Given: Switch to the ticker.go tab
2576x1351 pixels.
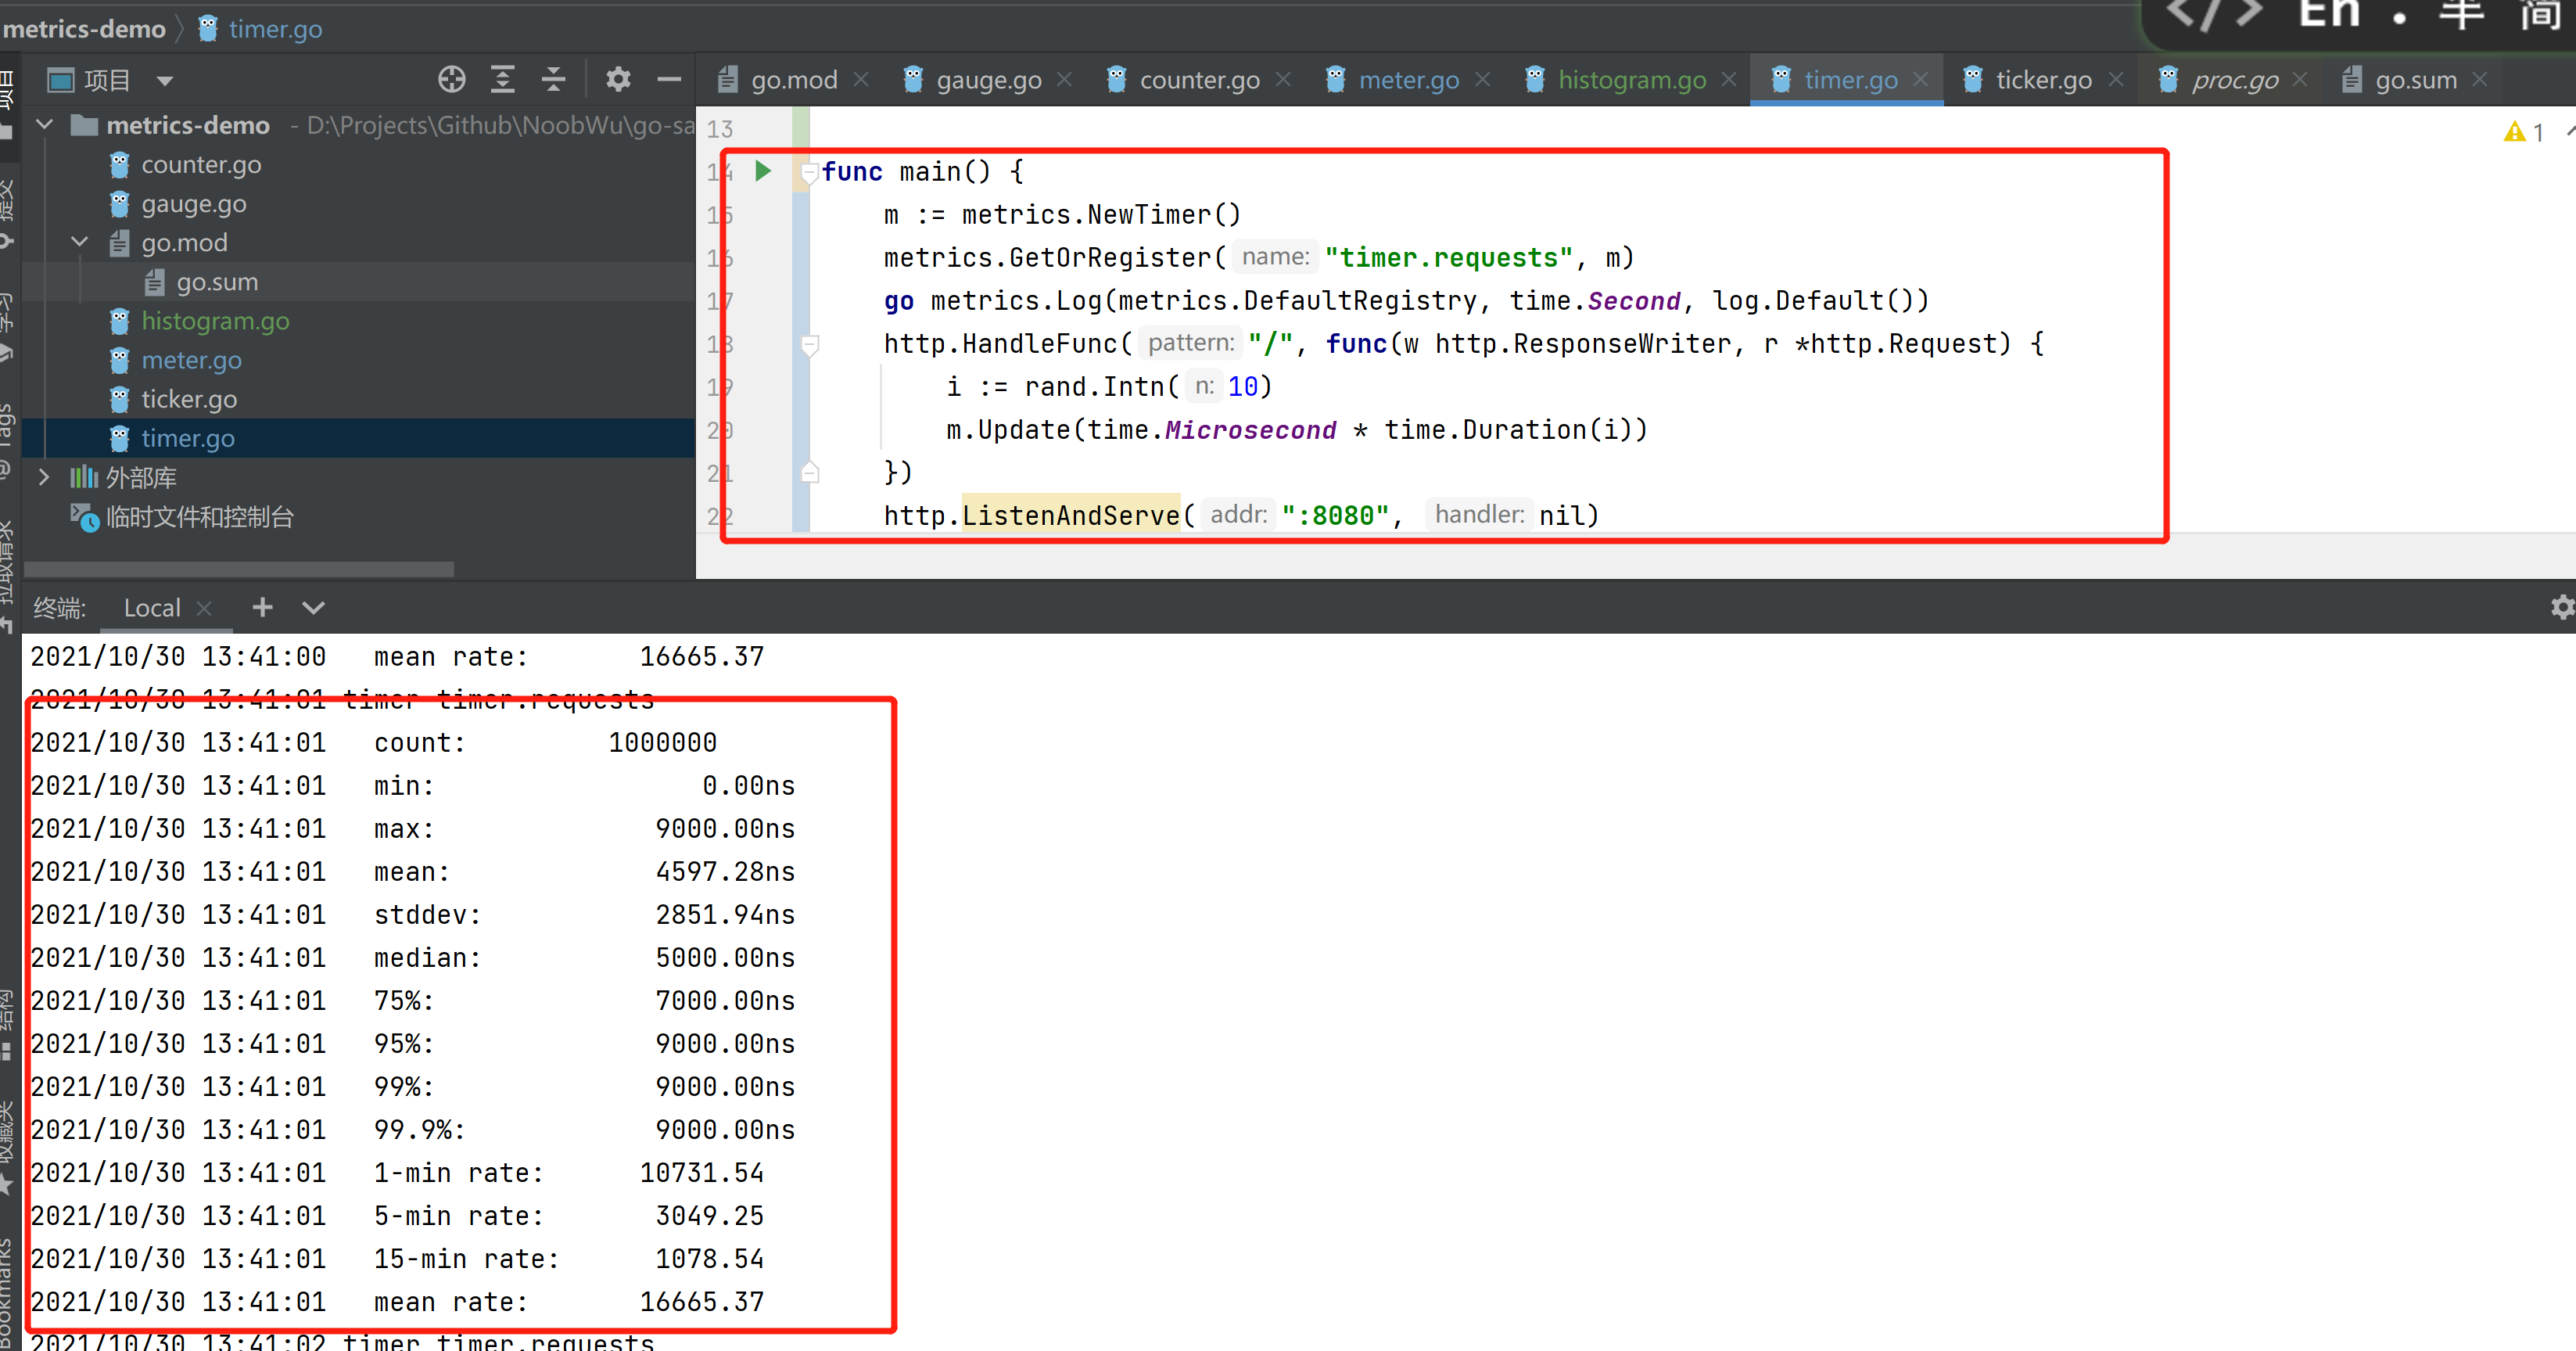Looking at the screenshot, I should [x=2043, y=80].
